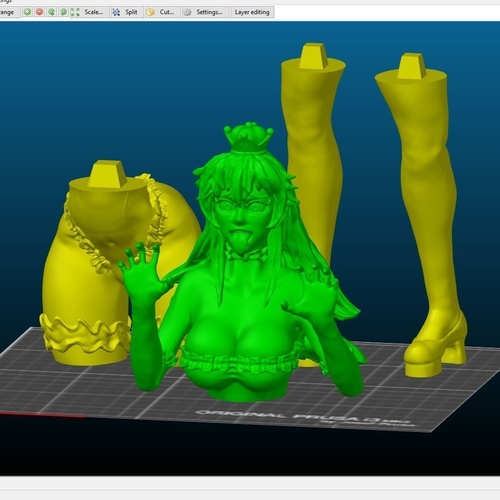Open the Cut... dialog

163,12
